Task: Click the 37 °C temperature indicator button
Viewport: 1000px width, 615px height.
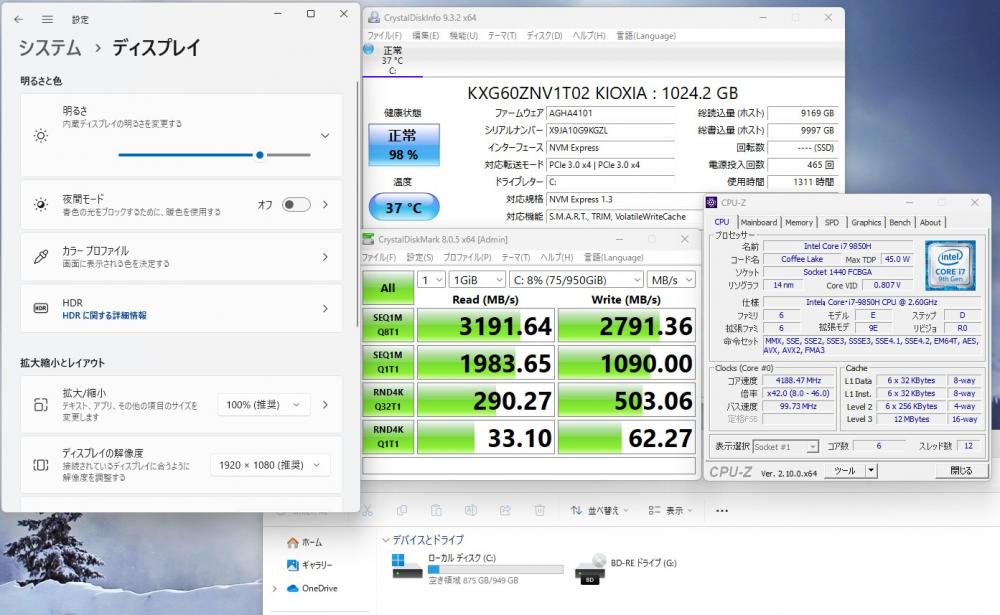Action: 404,207
